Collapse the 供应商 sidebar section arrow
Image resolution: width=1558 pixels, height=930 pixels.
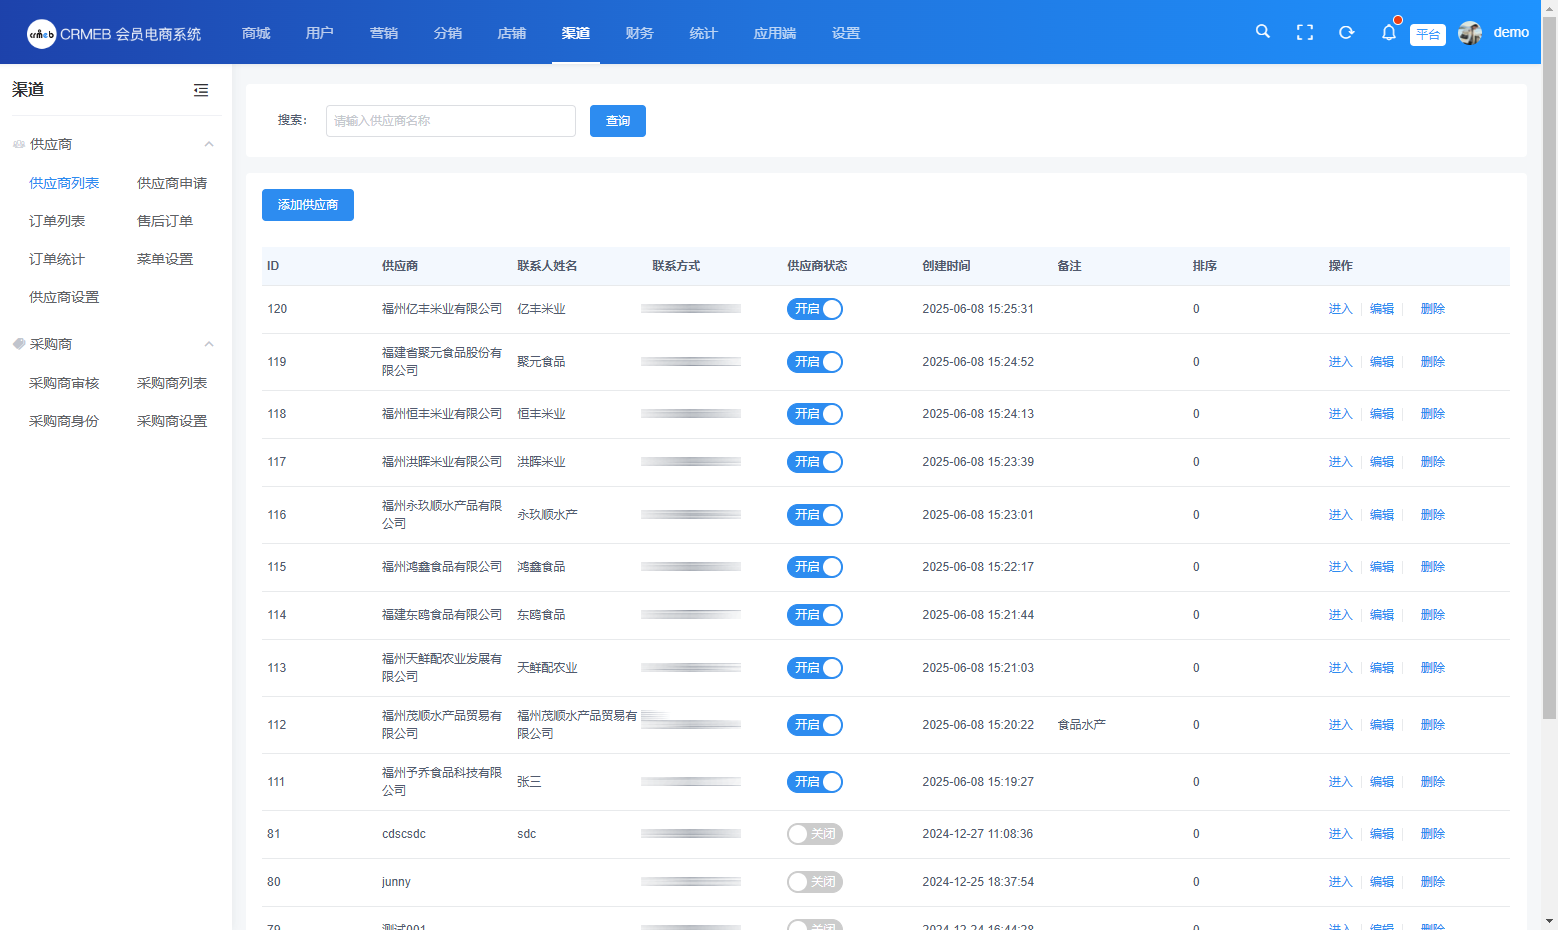click(209, 144)
